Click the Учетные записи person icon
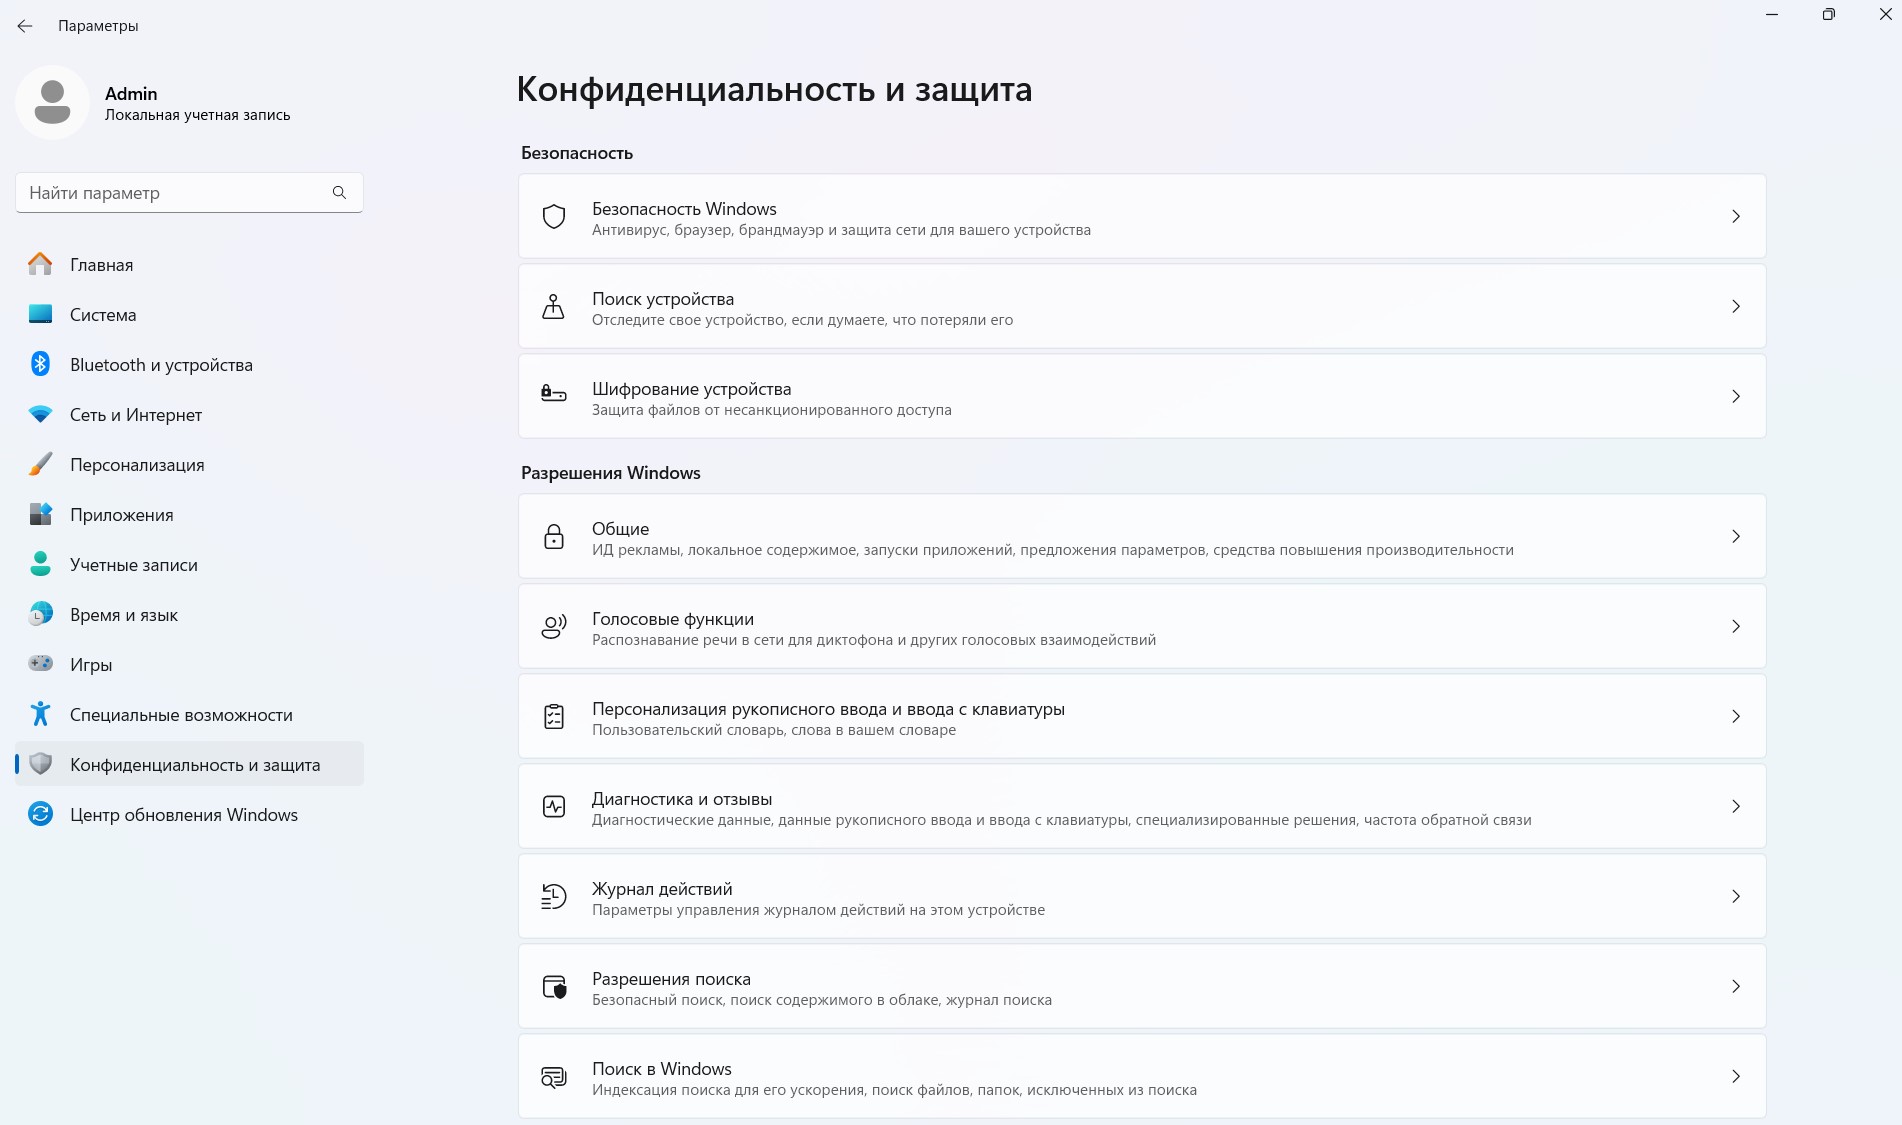The width and height of the screenshot is (1902, 1125). point(40,564)
